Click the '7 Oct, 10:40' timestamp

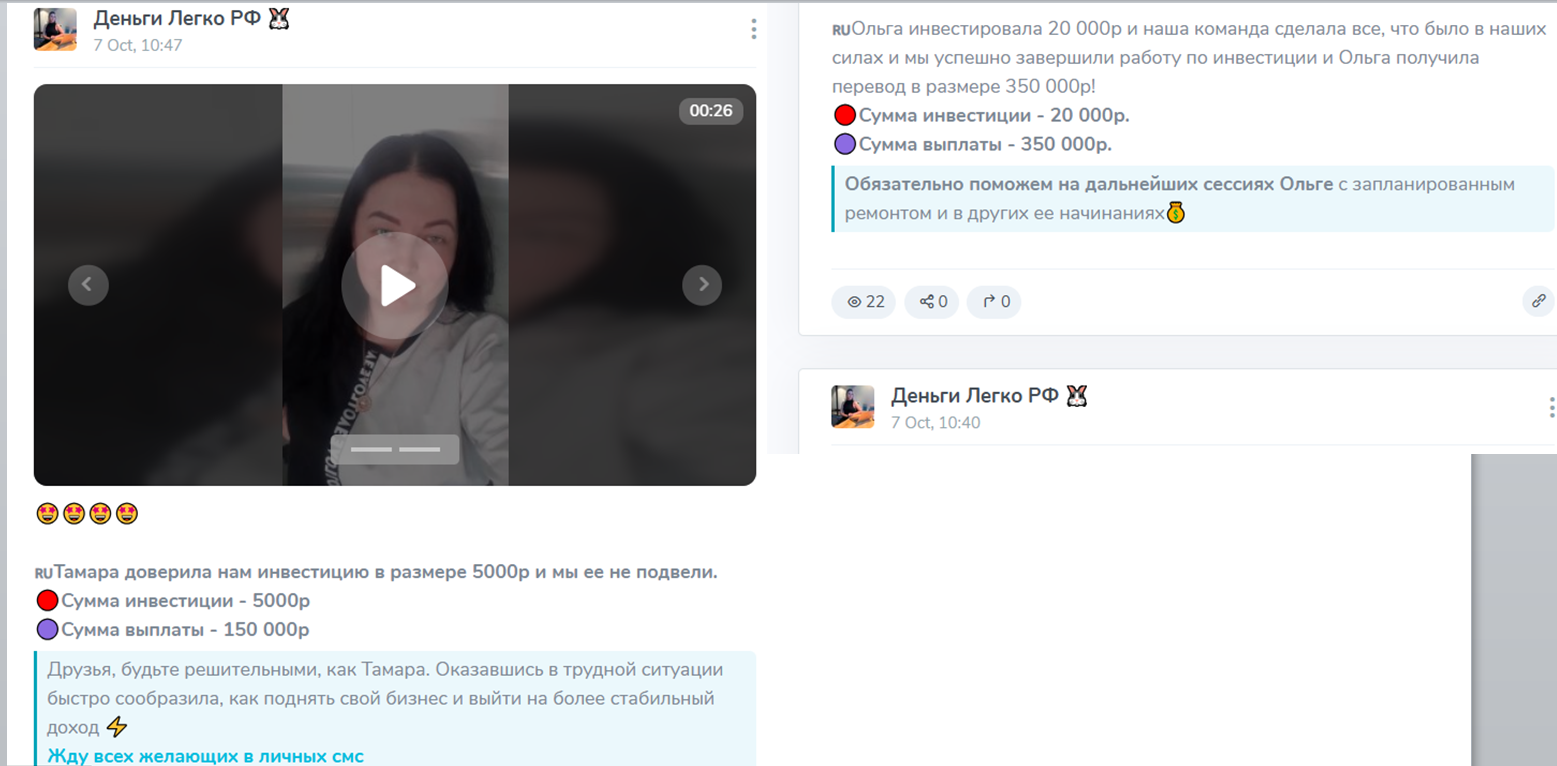tap(936, 423)
